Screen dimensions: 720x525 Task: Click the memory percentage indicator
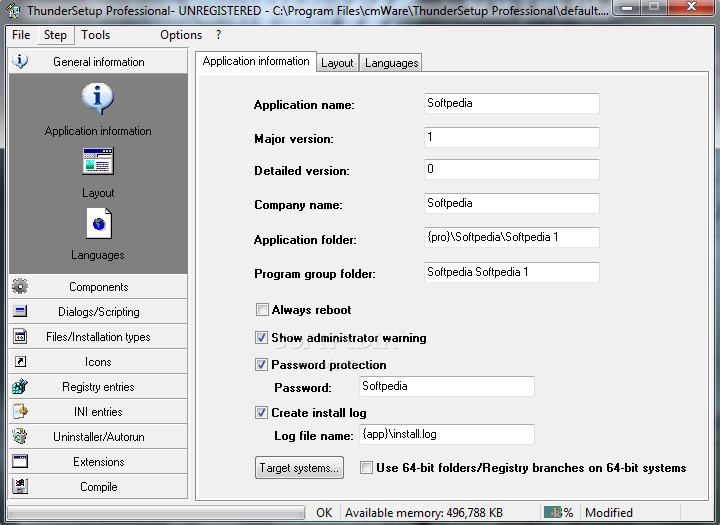(558, 513)
